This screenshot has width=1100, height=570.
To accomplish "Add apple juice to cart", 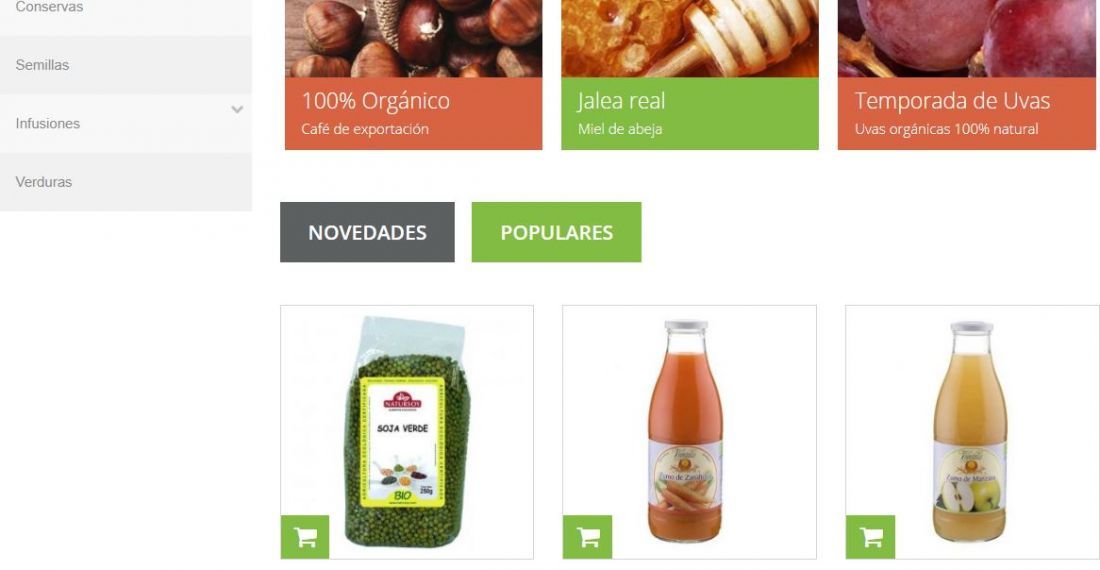I will (871, 537).
